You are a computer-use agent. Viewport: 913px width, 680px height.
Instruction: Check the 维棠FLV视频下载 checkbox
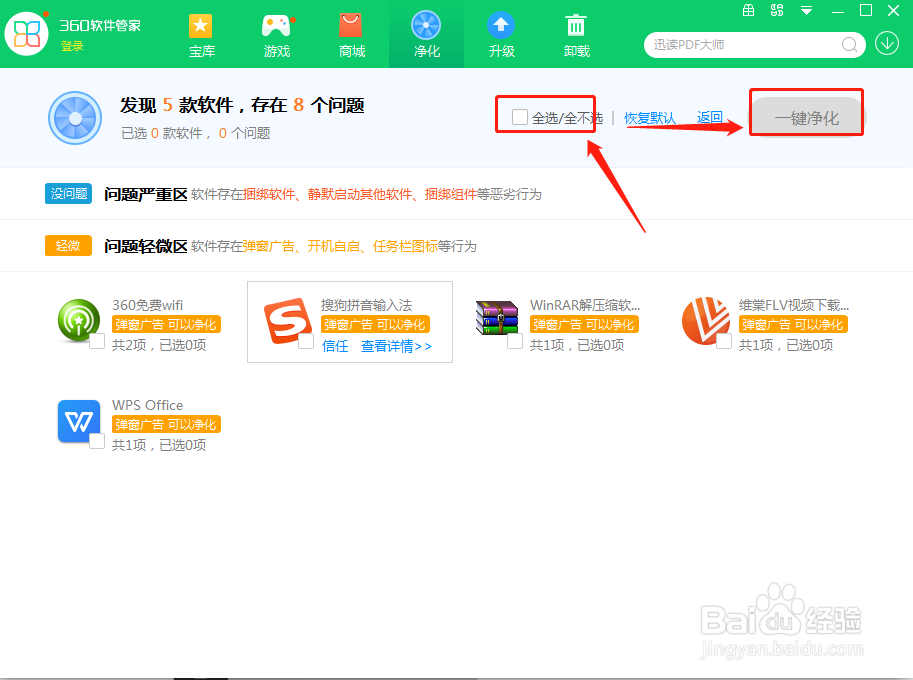(724, 341)
